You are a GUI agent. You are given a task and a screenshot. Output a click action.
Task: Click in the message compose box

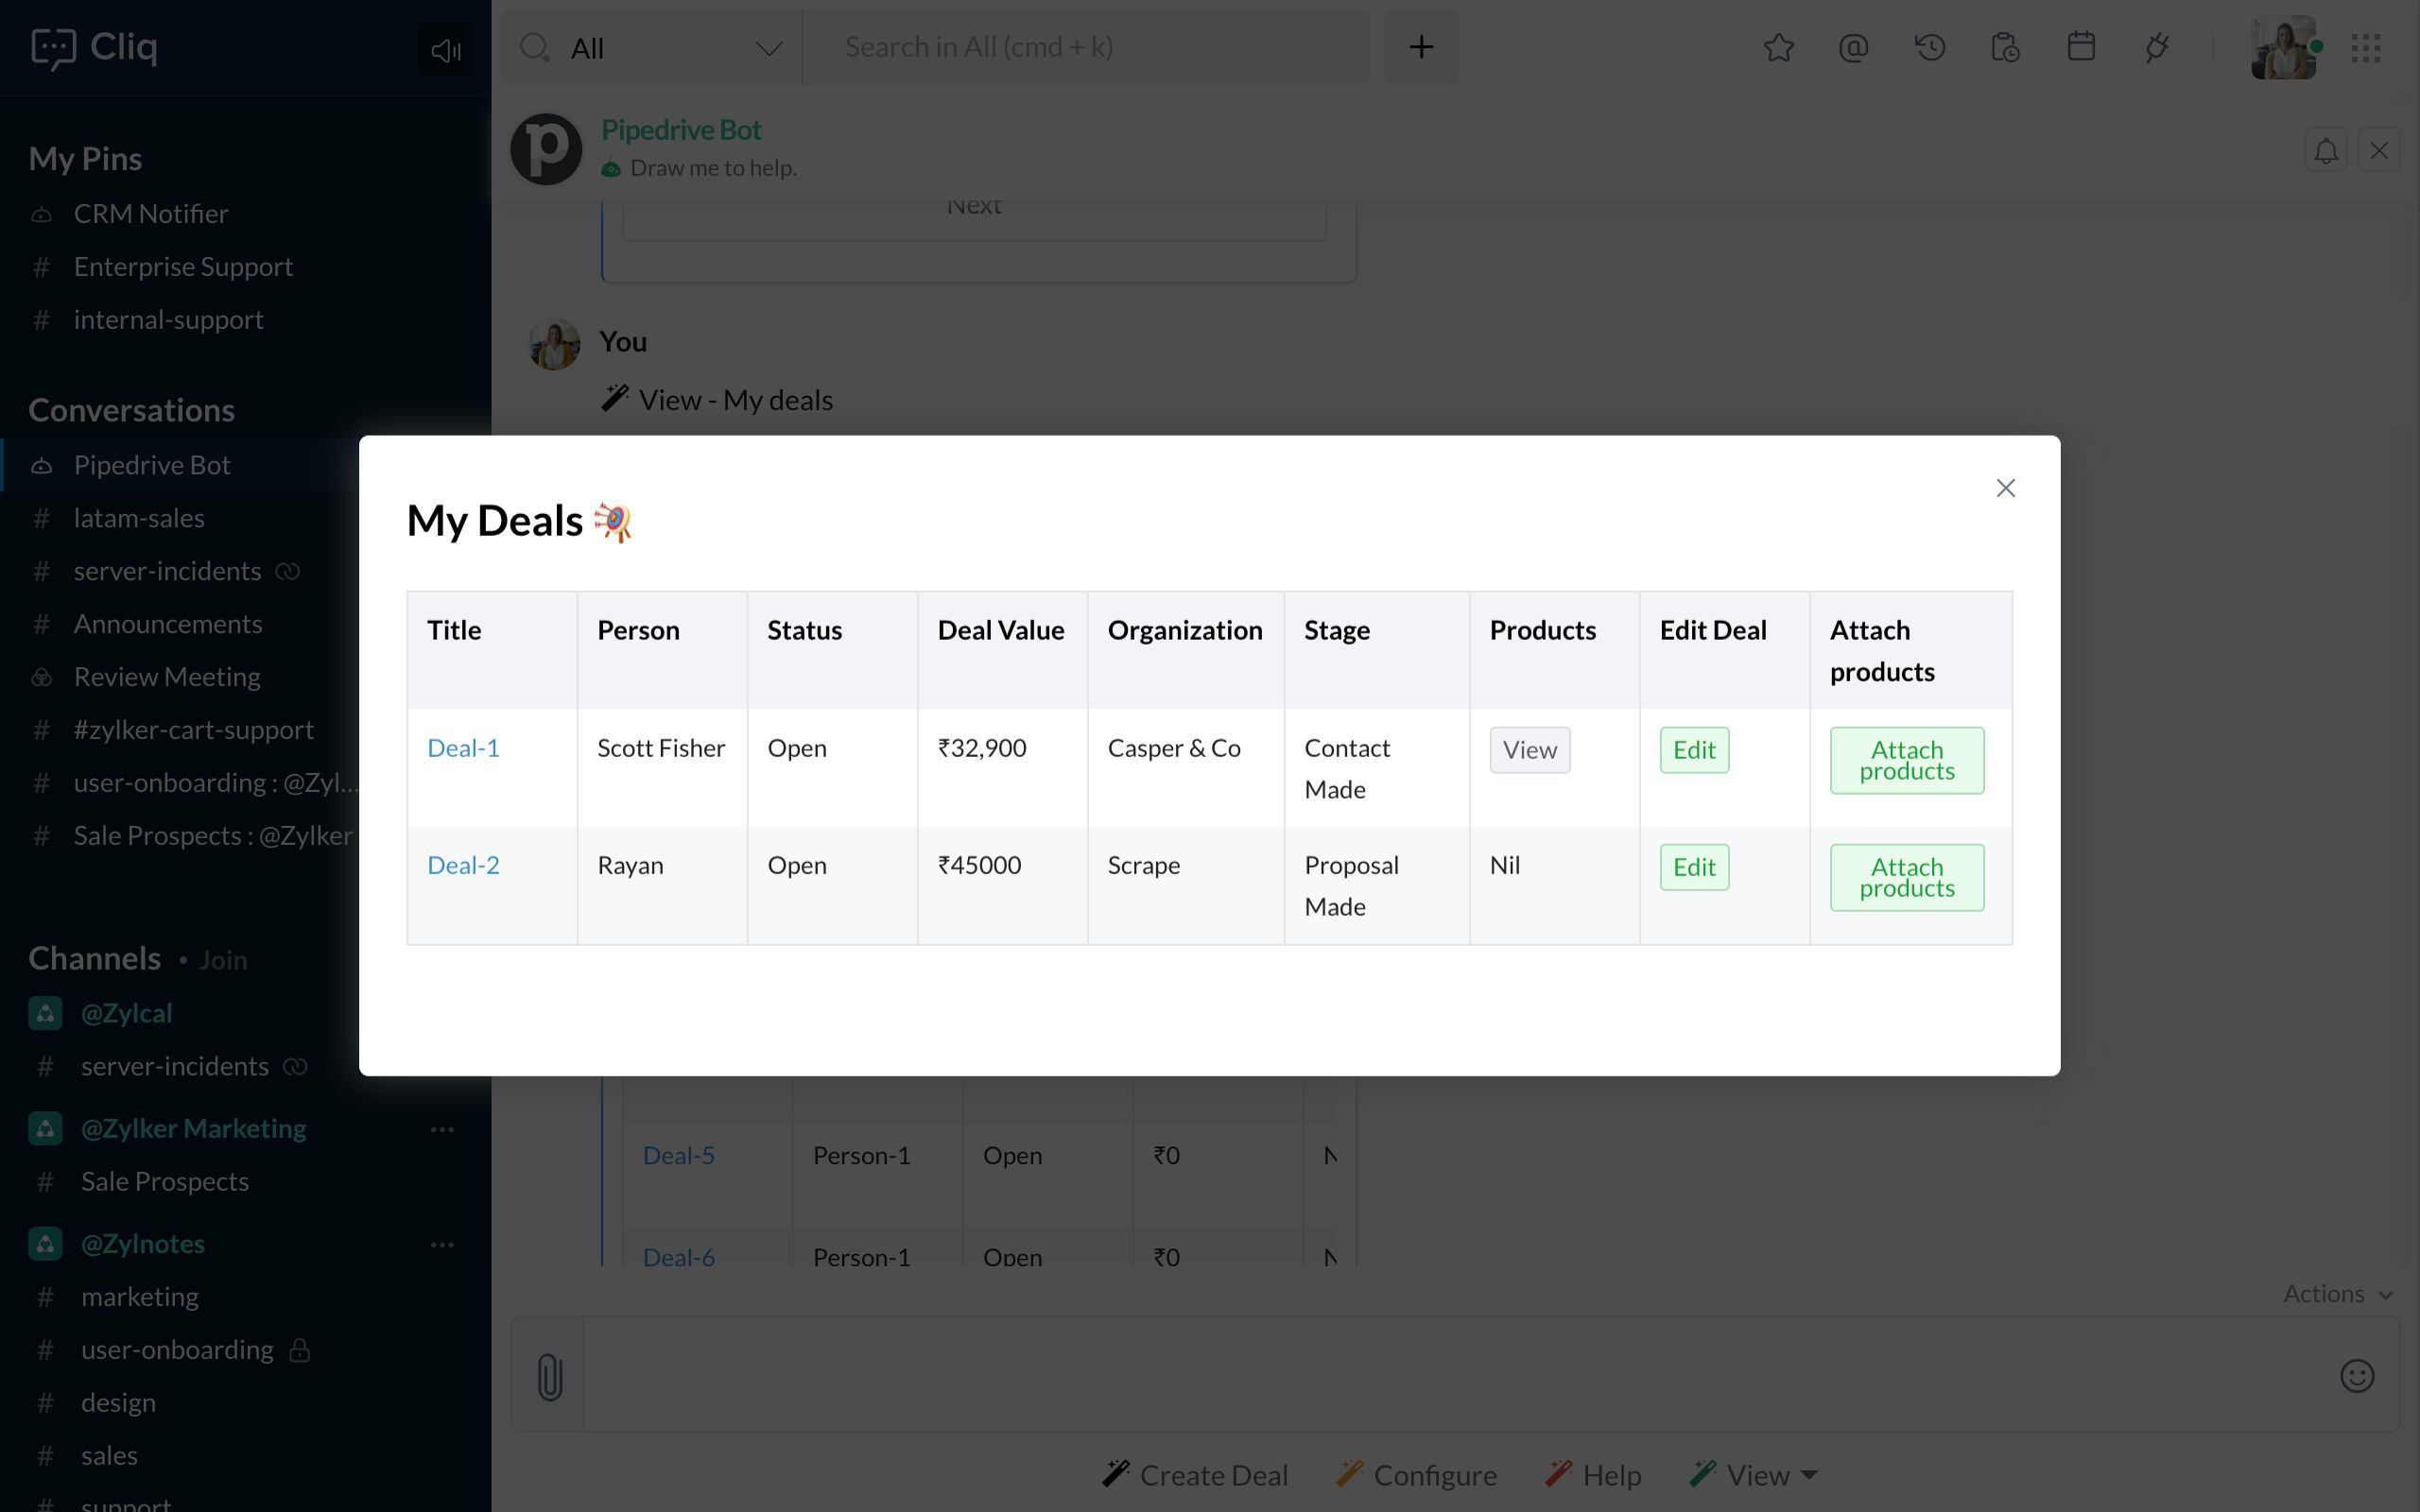pyautogui.click(x=1455, y=1375)
